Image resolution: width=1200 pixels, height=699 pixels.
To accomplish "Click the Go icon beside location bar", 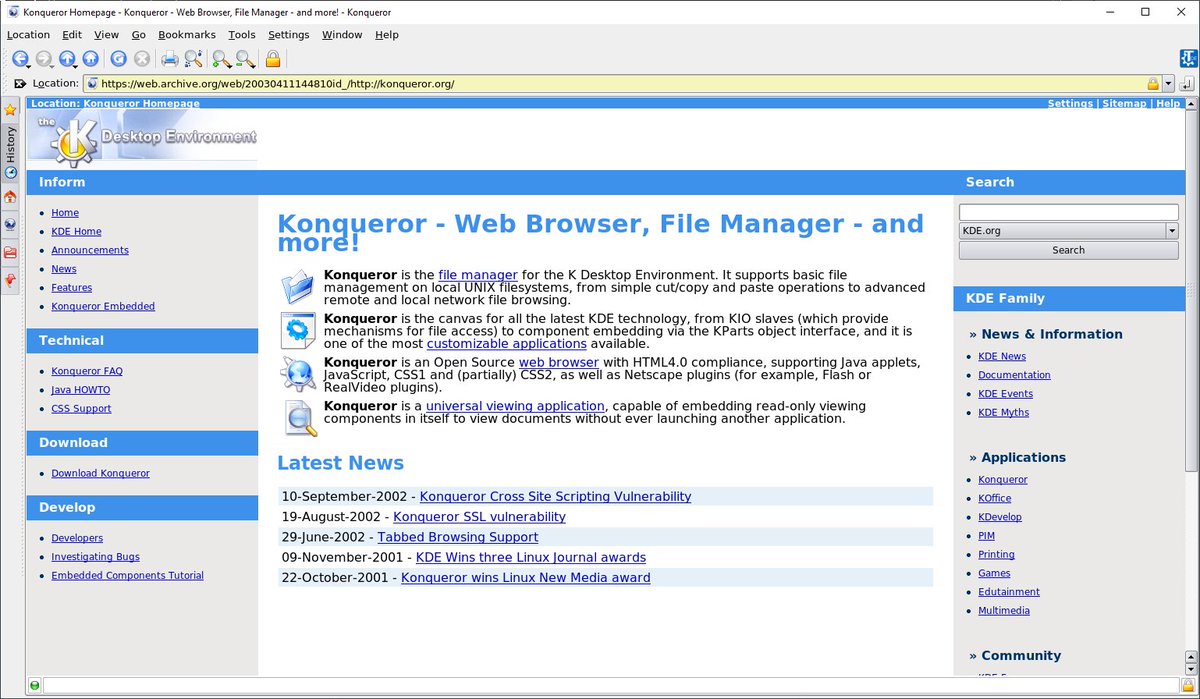I will coord(1188,83).
